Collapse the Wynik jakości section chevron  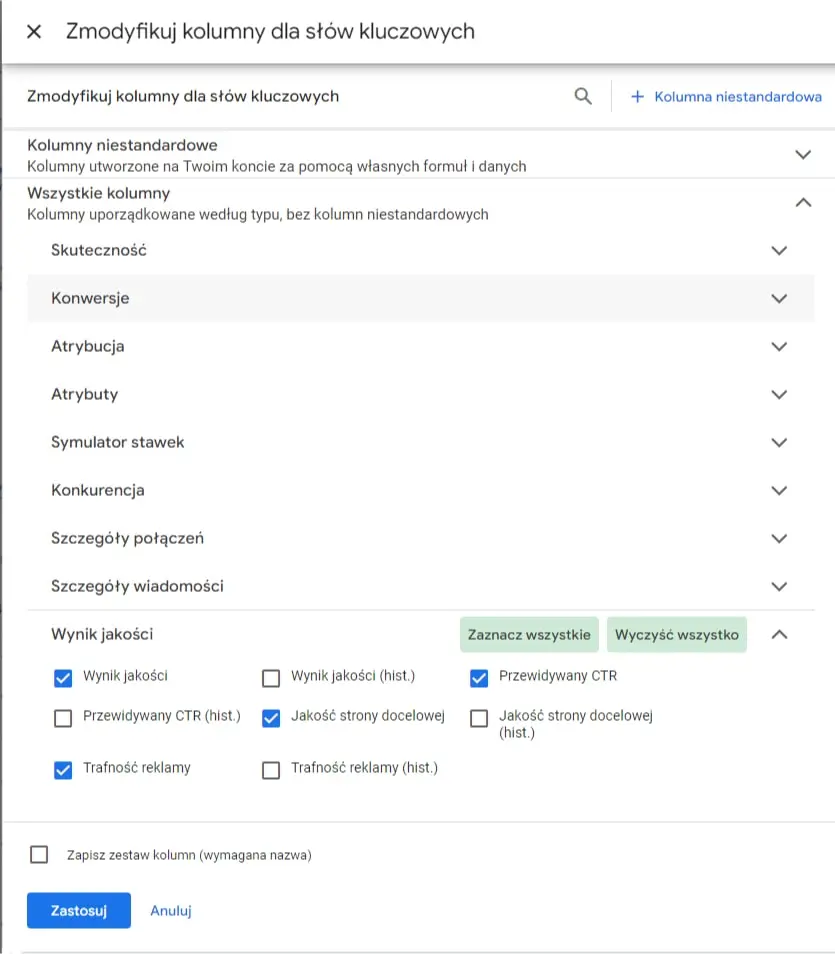coord(780,634)
